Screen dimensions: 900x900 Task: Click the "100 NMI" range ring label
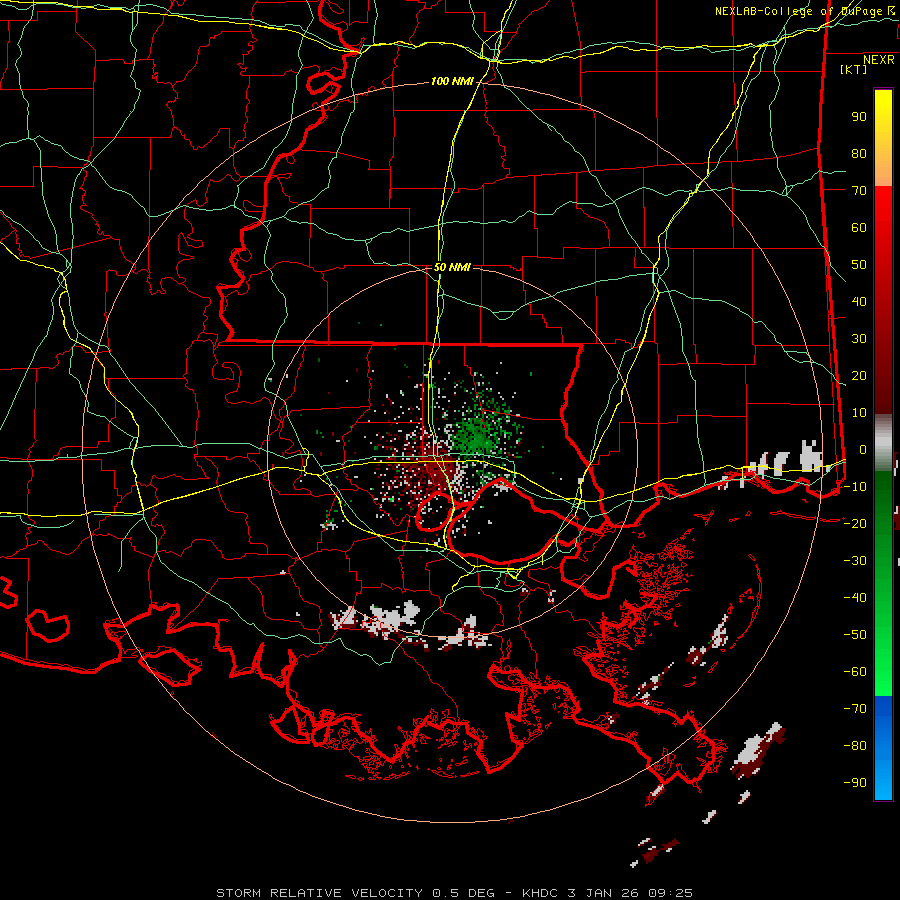point(452,82)
